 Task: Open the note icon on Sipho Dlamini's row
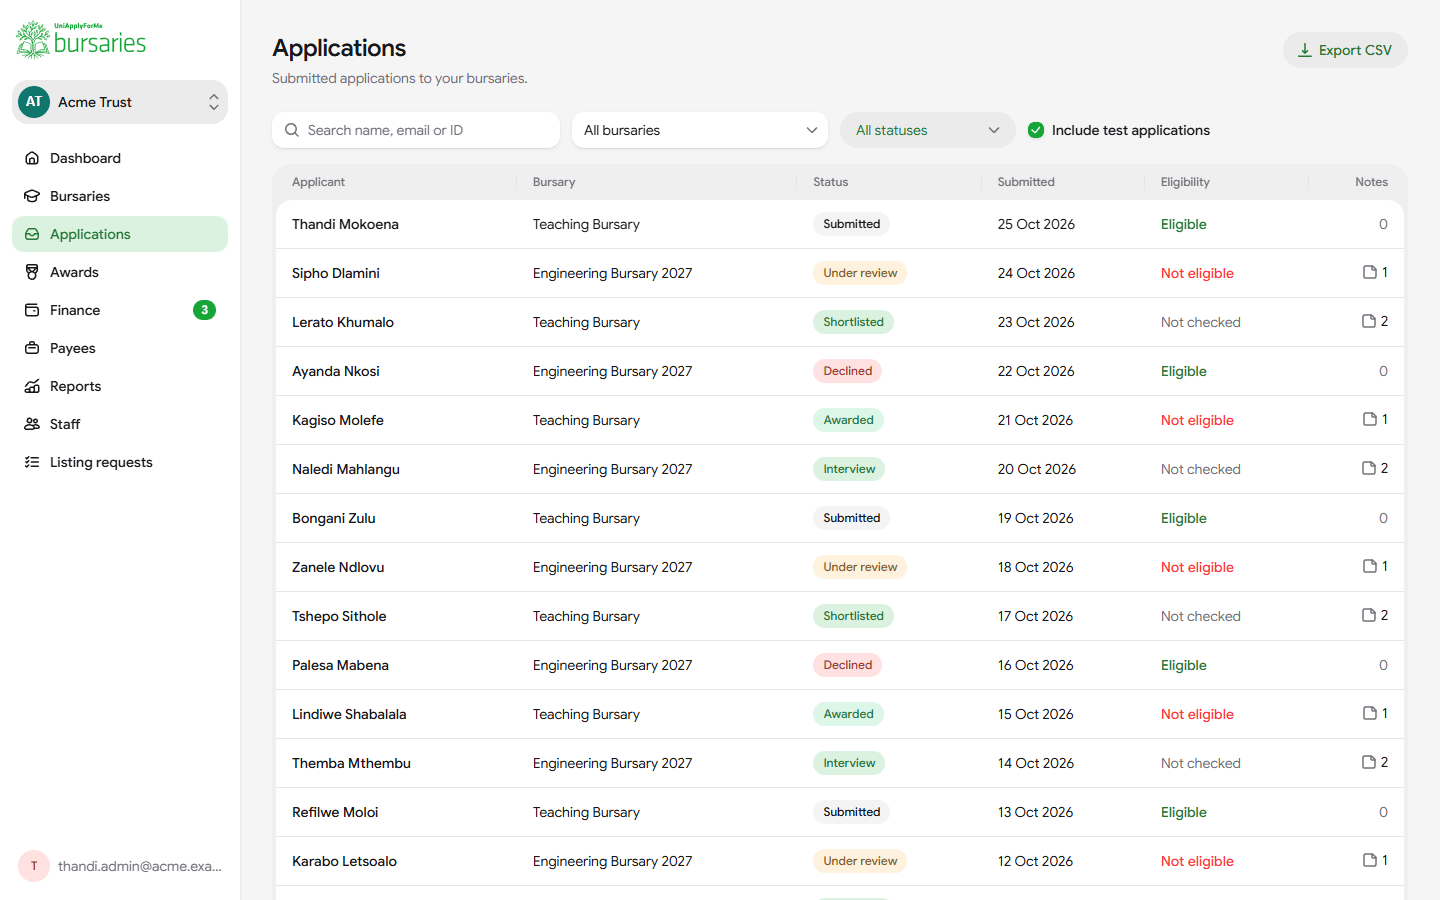(x=1370, y=272)
